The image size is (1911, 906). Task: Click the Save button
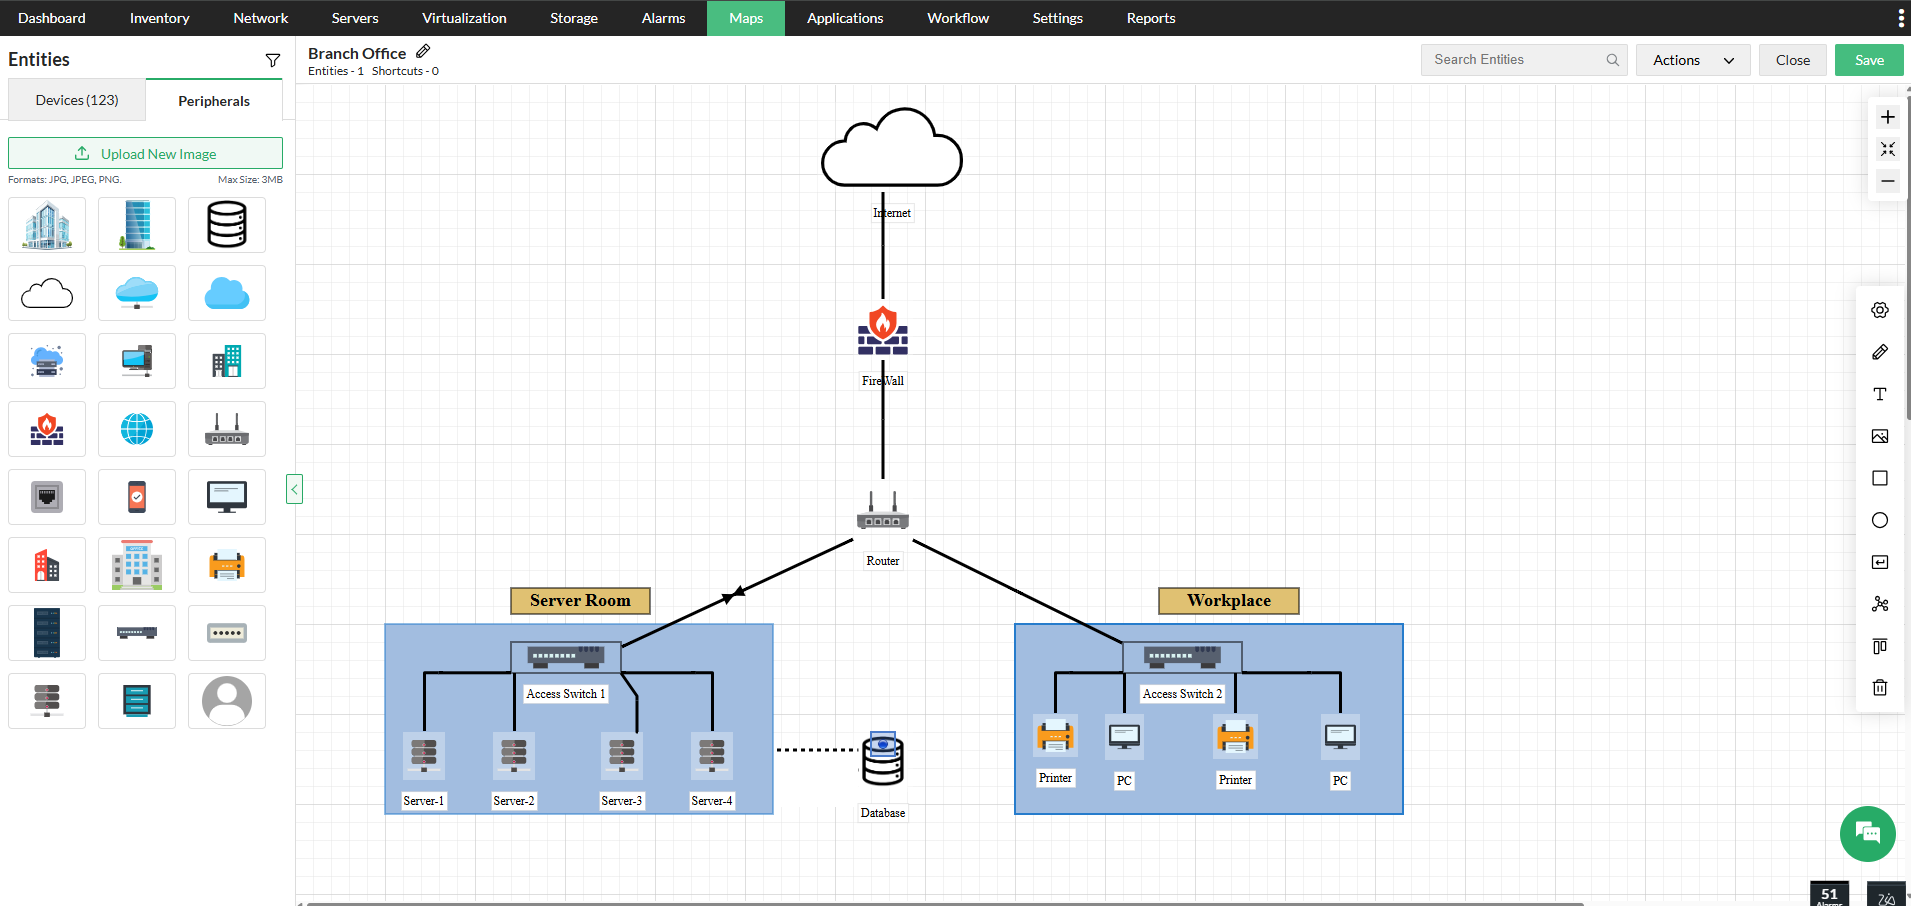pyautogui.click(x=1868, y=60)
